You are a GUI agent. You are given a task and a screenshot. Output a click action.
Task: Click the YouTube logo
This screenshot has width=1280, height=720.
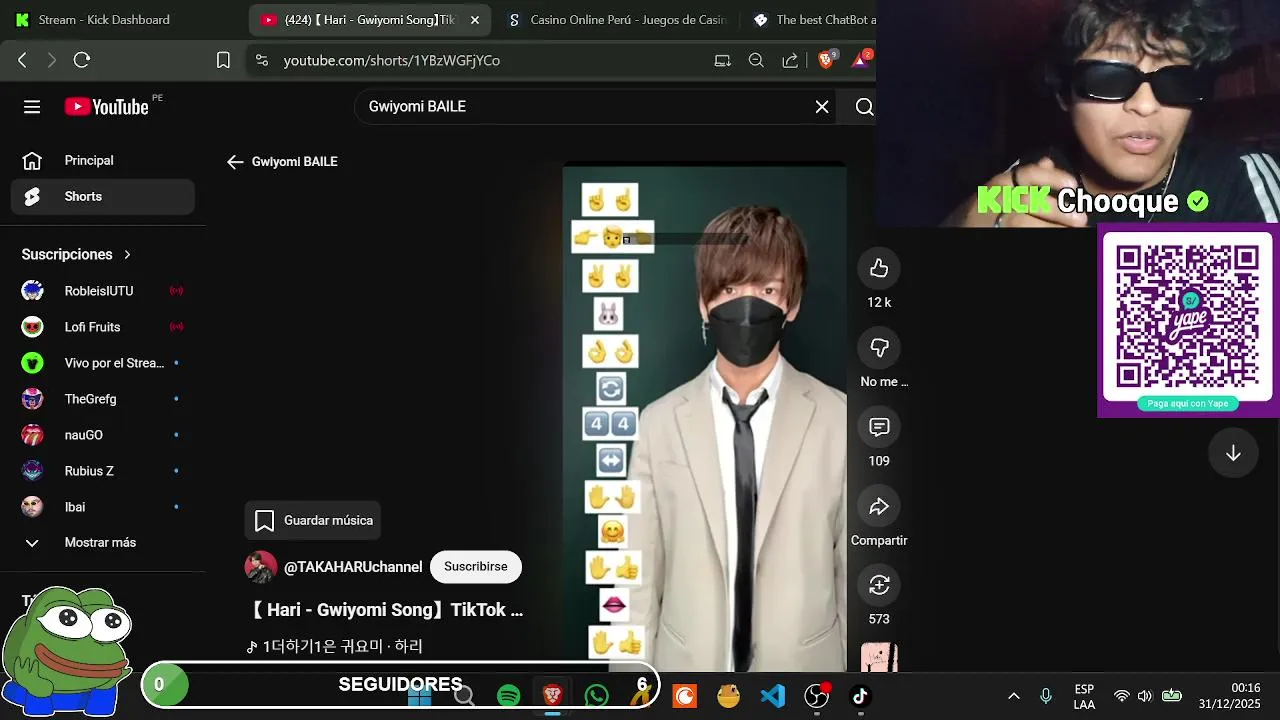point(106,107)
